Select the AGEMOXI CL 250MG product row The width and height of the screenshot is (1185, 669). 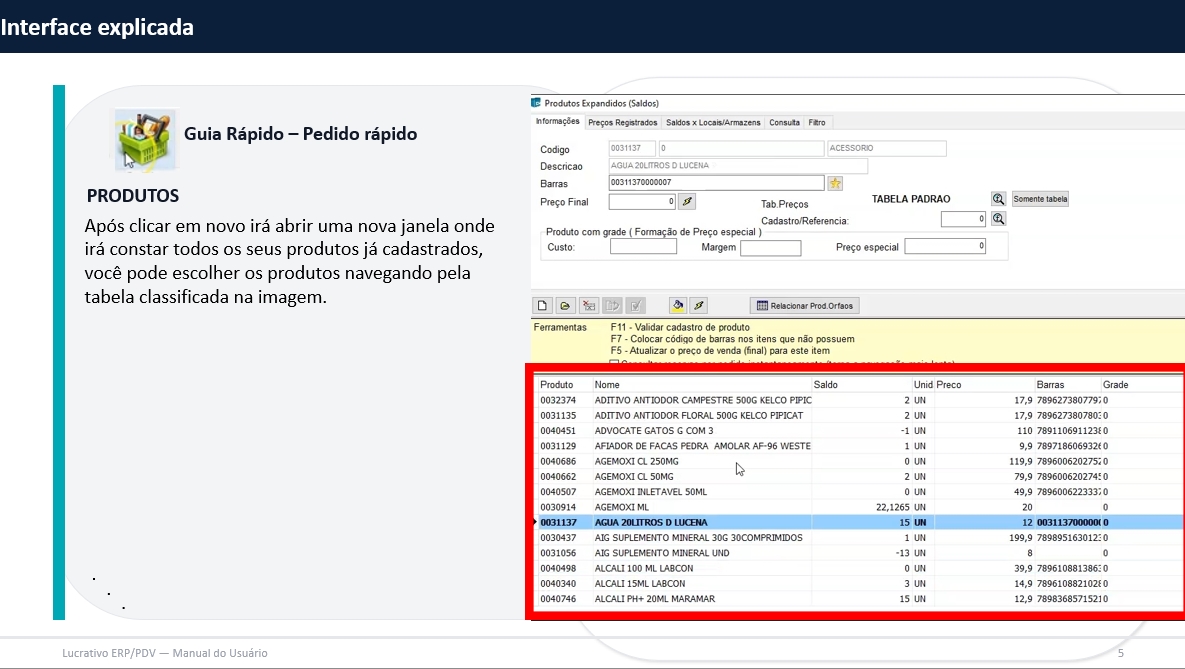(x=700, y=462)
